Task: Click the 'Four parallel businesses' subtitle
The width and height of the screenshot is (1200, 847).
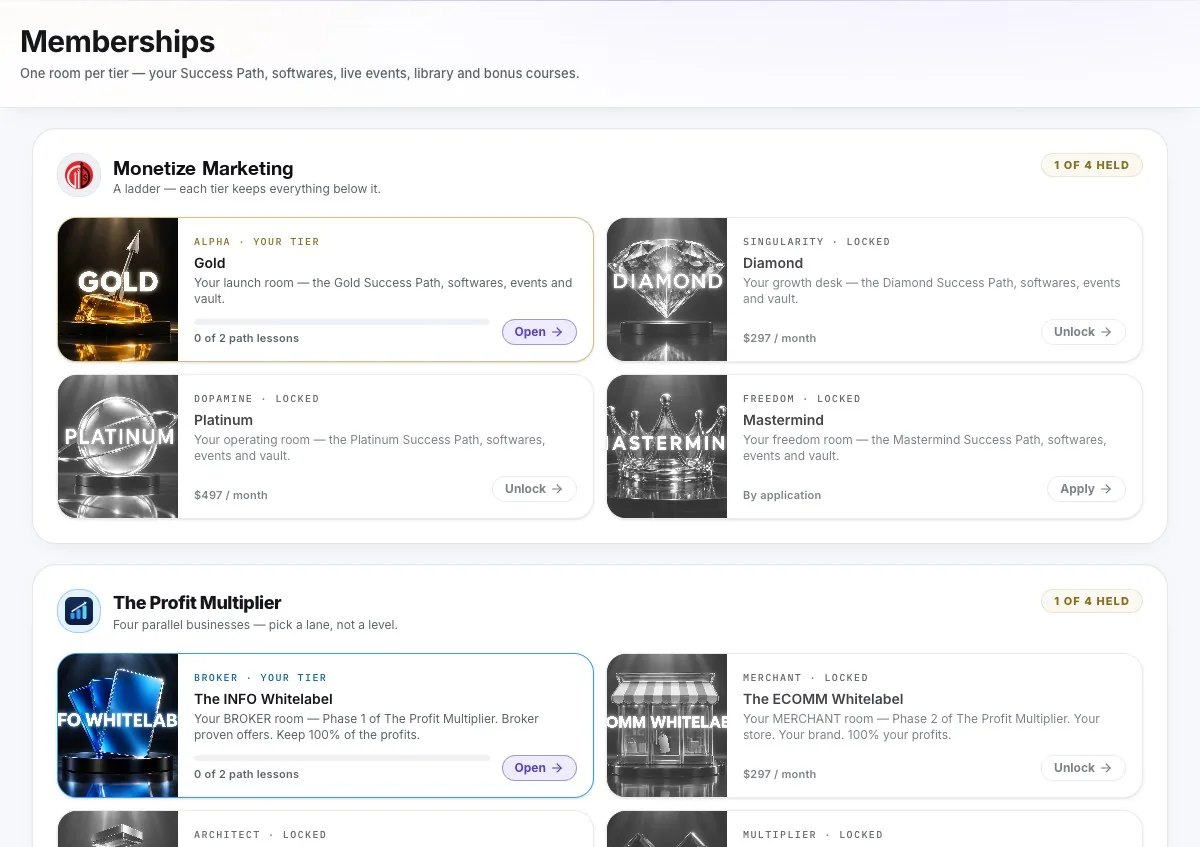Action: tap(255, 625)
